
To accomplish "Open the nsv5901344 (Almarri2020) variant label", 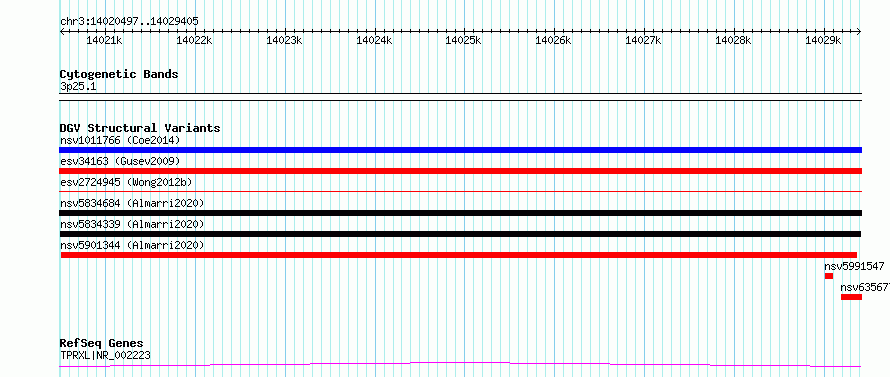I will click(132, 245).
